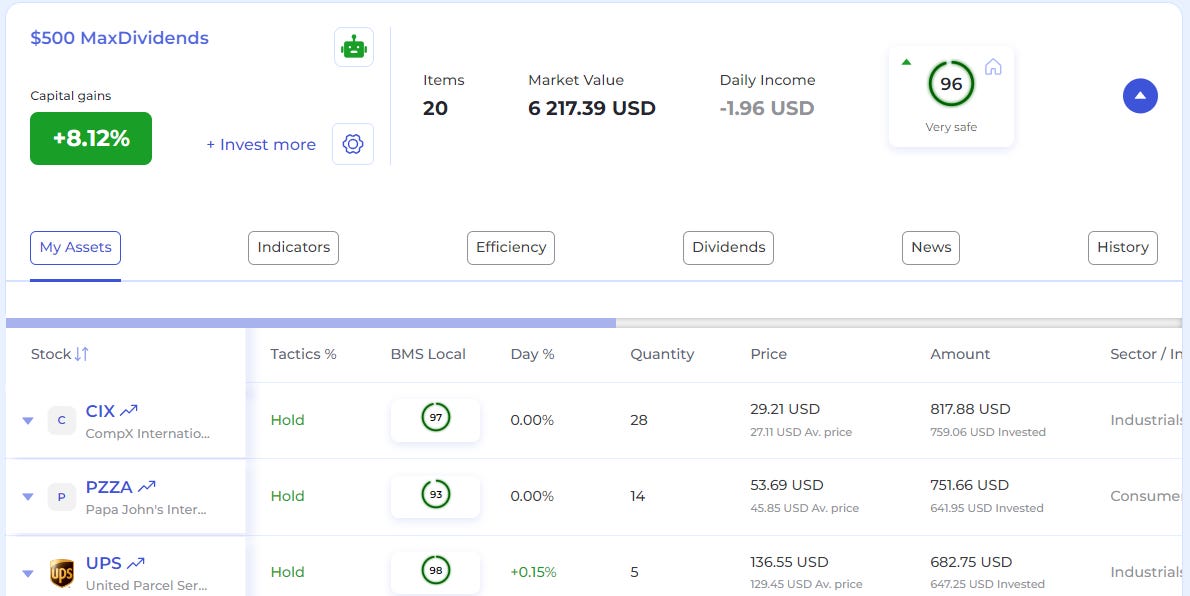Expand the CIX row details

click(x=28, y=421)
